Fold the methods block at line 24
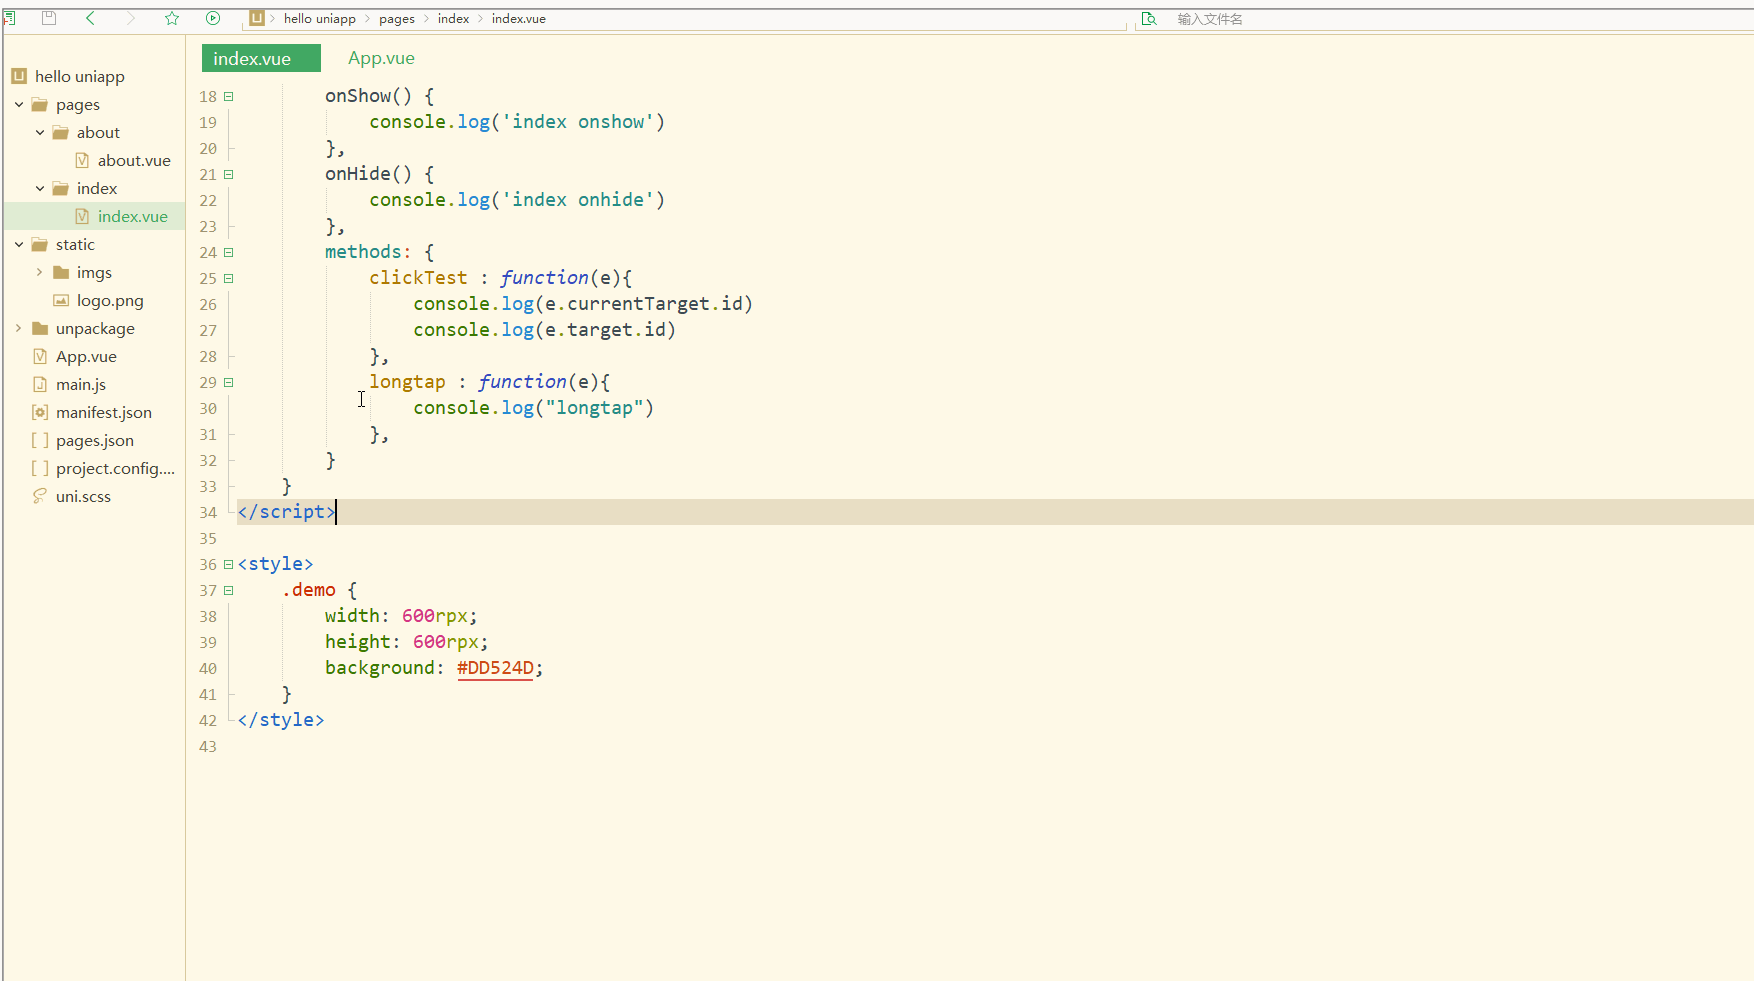Image resolution: width=1754 pixels, height=981 pixels. pyautogui.click(x=229, y=252)
